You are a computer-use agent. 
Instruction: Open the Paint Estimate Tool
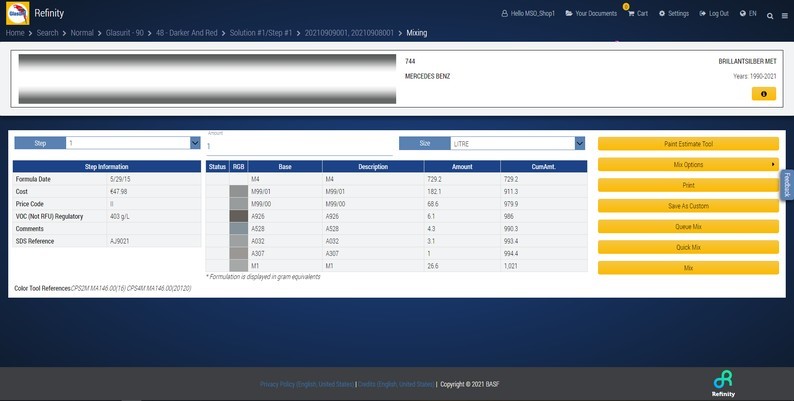[x=688, y=144]
